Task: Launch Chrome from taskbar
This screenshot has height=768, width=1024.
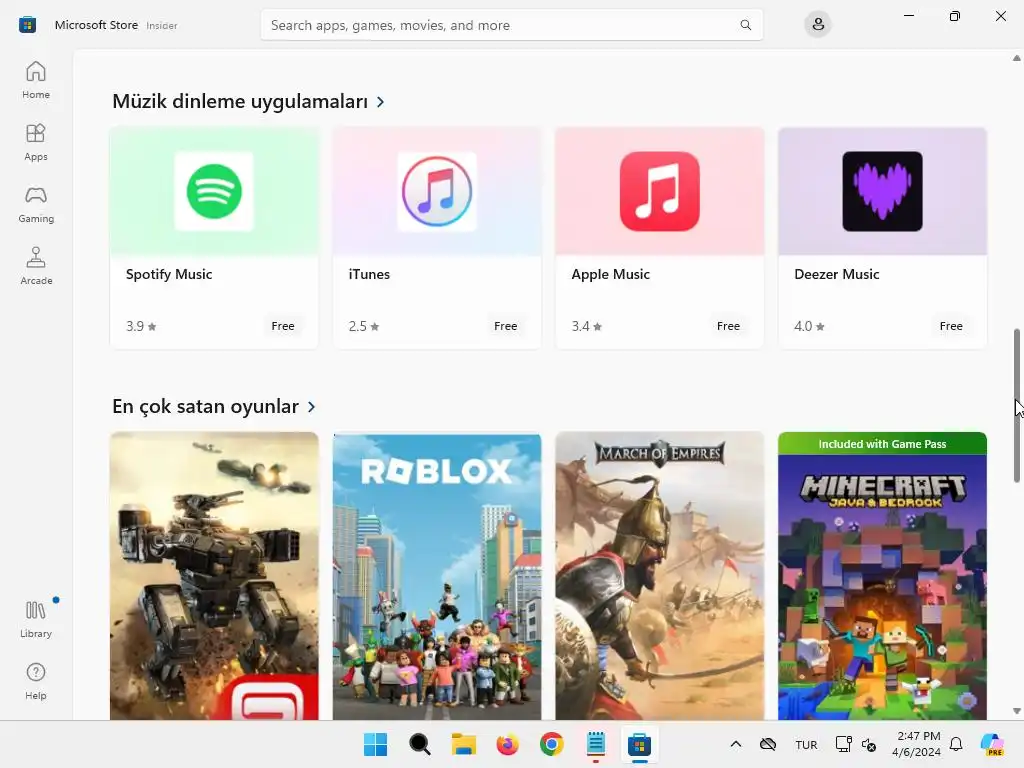Action: (552, 744)
